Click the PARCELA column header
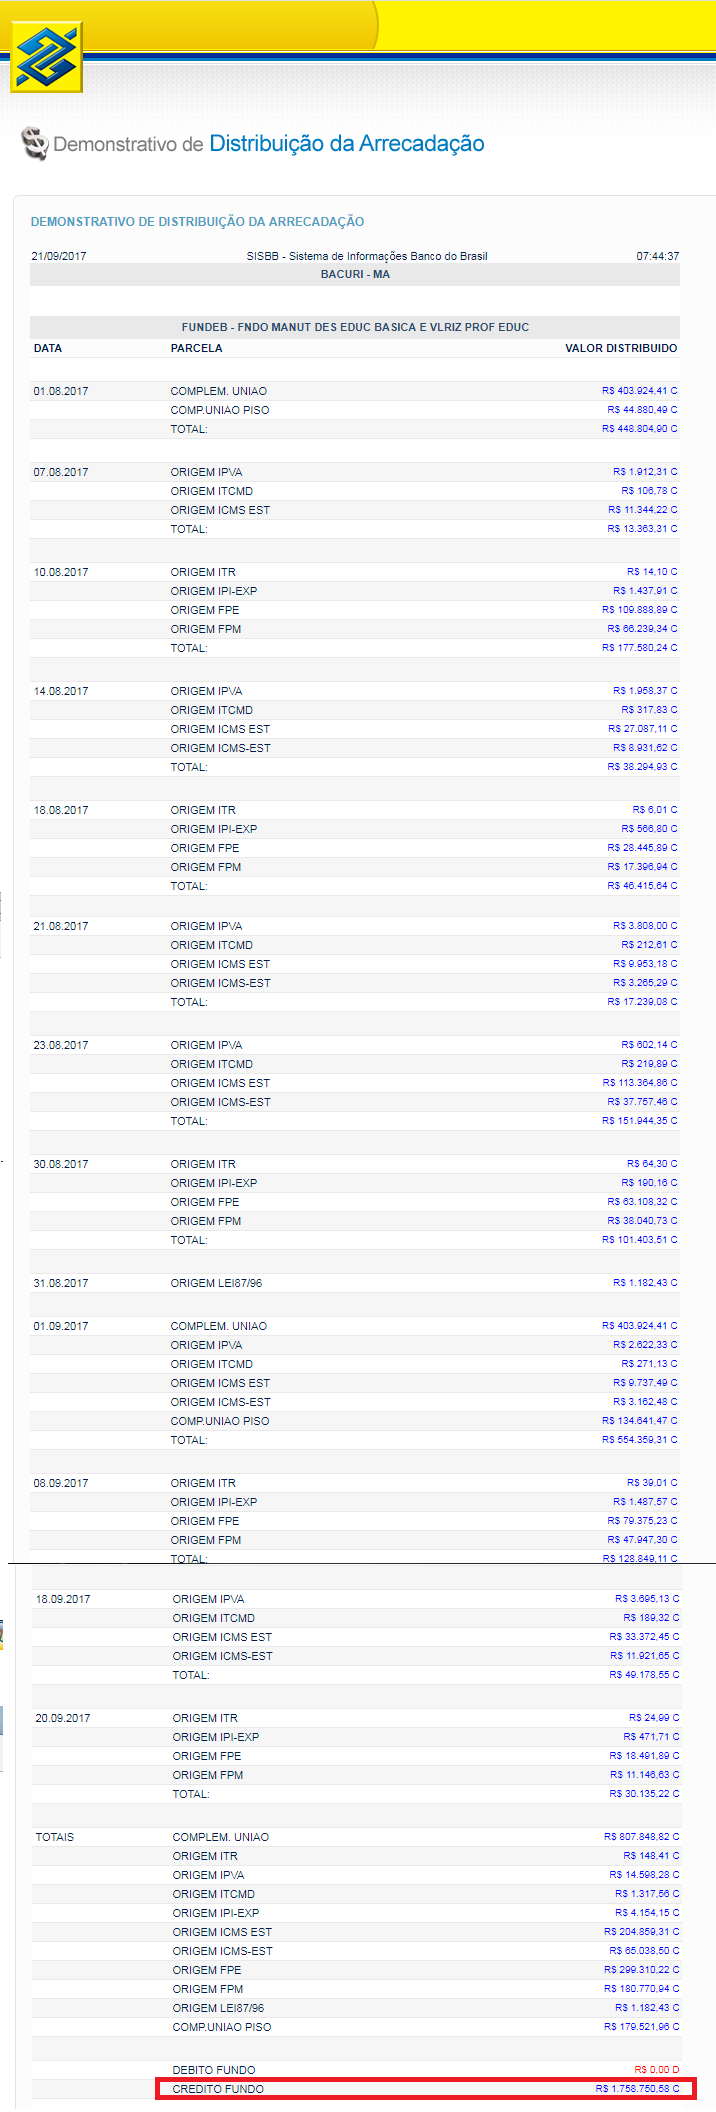 pos(196,348)
